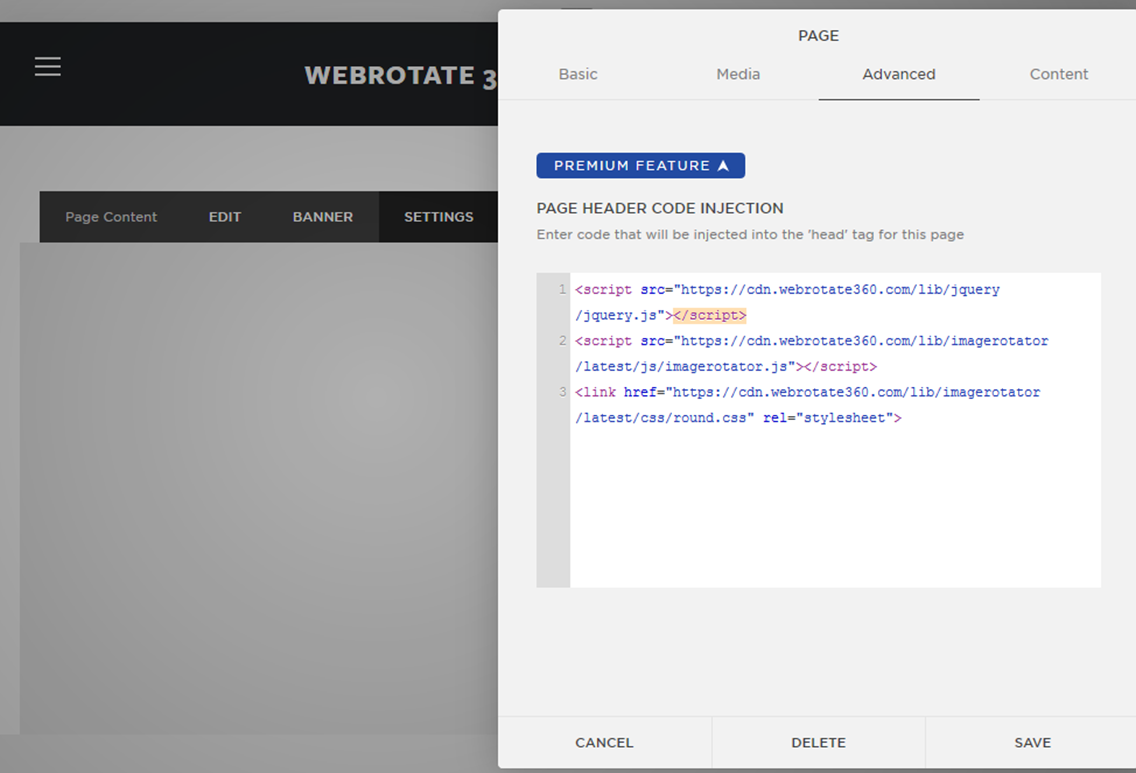
Task: Click the Premium Feature badge
Action: (640, 166)
